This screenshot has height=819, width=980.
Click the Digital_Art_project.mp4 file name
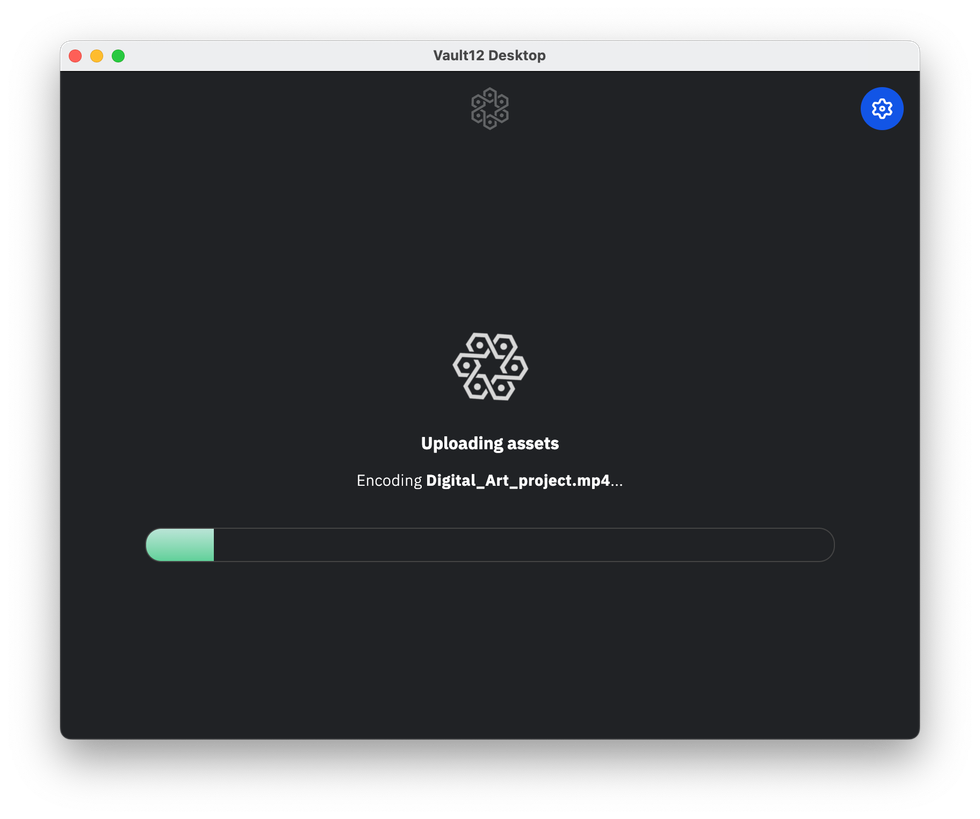518,481
